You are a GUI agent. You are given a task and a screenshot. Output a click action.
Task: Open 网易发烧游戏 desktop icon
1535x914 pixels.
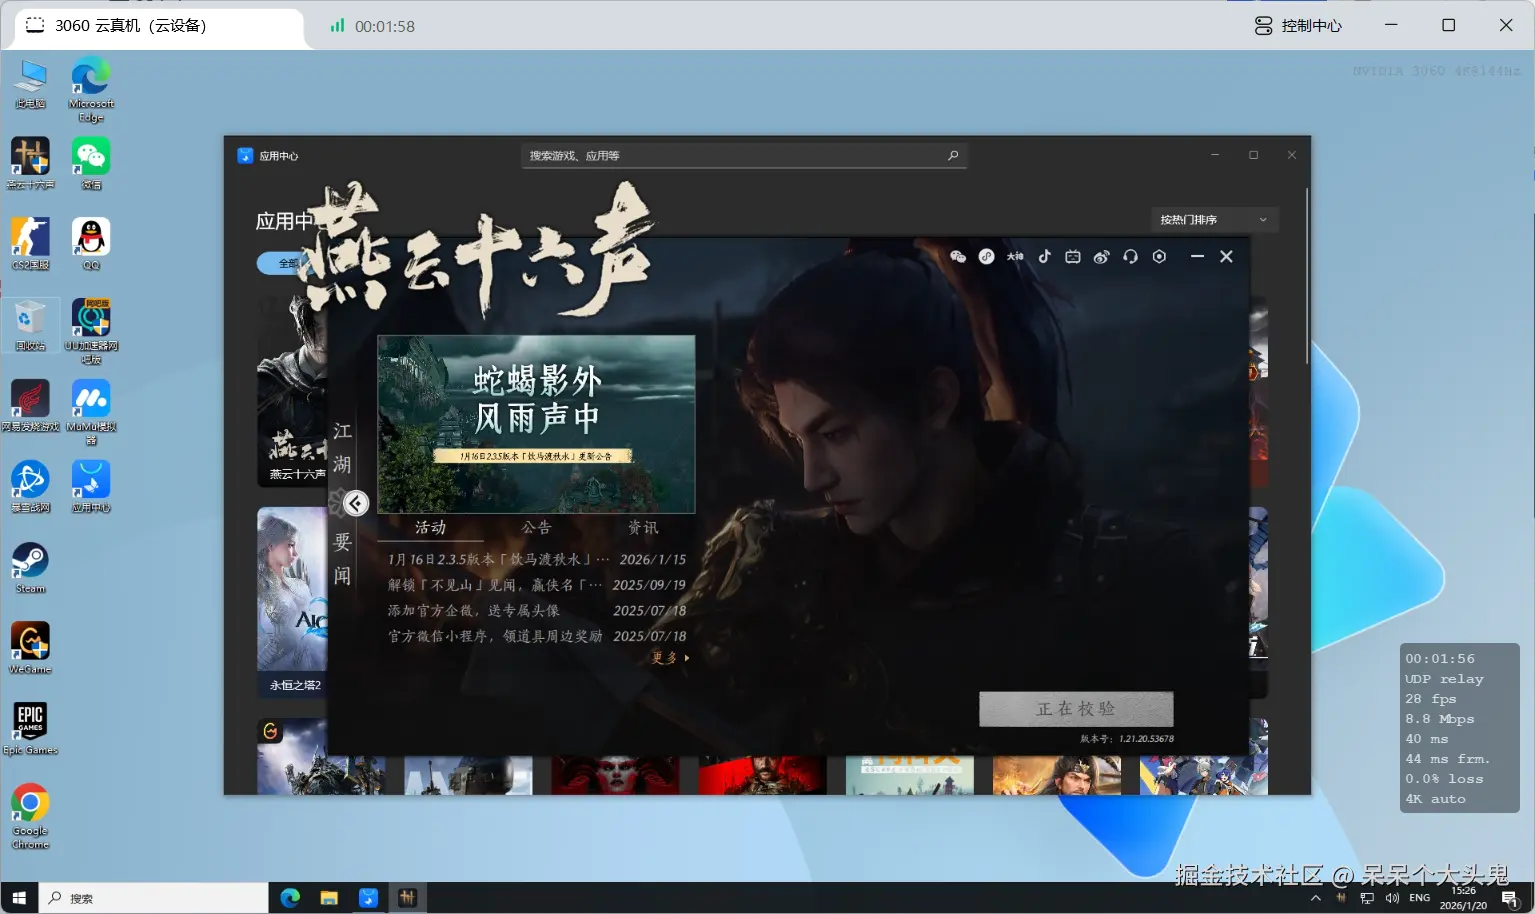pyautogui.click(x=30, y=406)
